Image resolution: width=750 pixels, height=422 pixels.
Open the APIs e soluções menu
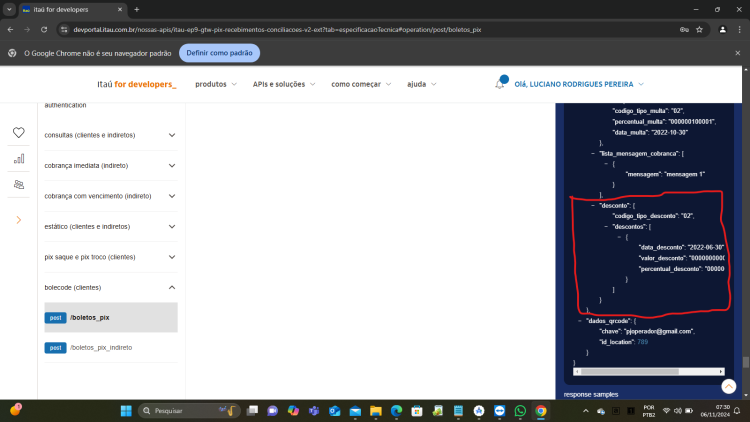284,84
